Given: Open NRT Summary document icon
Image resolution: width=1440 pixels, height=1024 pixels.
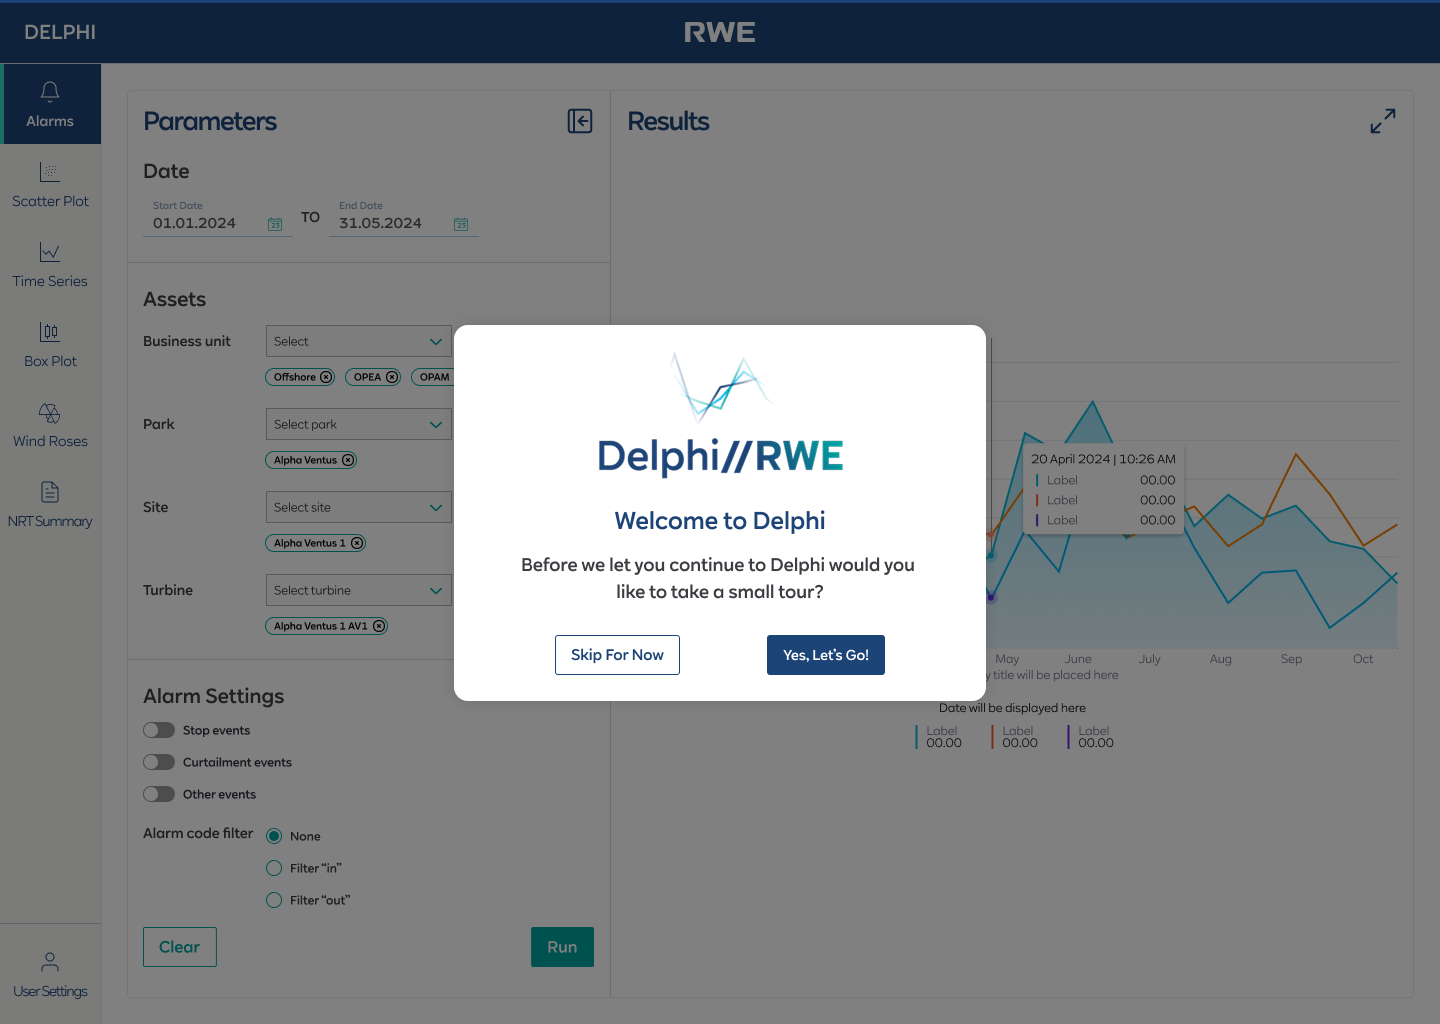Looking at the screenshot, I should coord(50,492).
